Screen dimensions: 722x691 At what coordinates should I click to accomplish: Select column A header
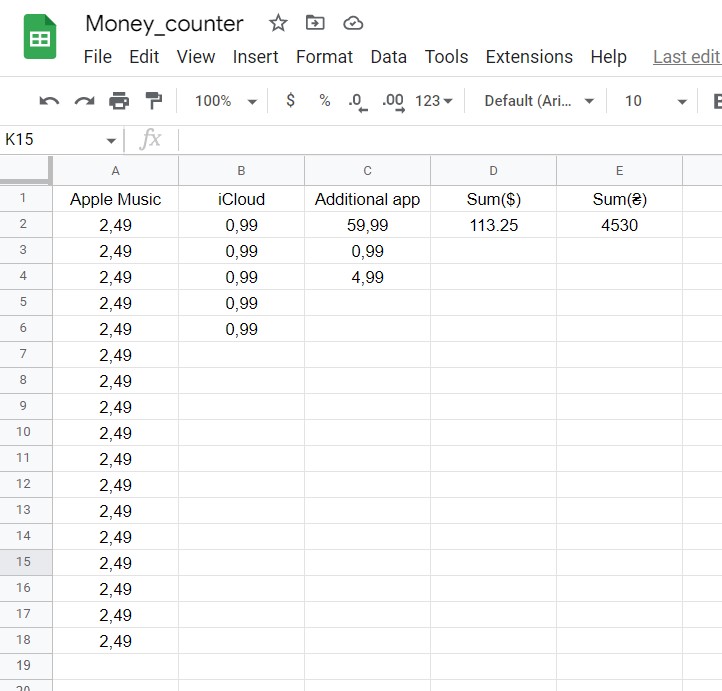[116, 171]
